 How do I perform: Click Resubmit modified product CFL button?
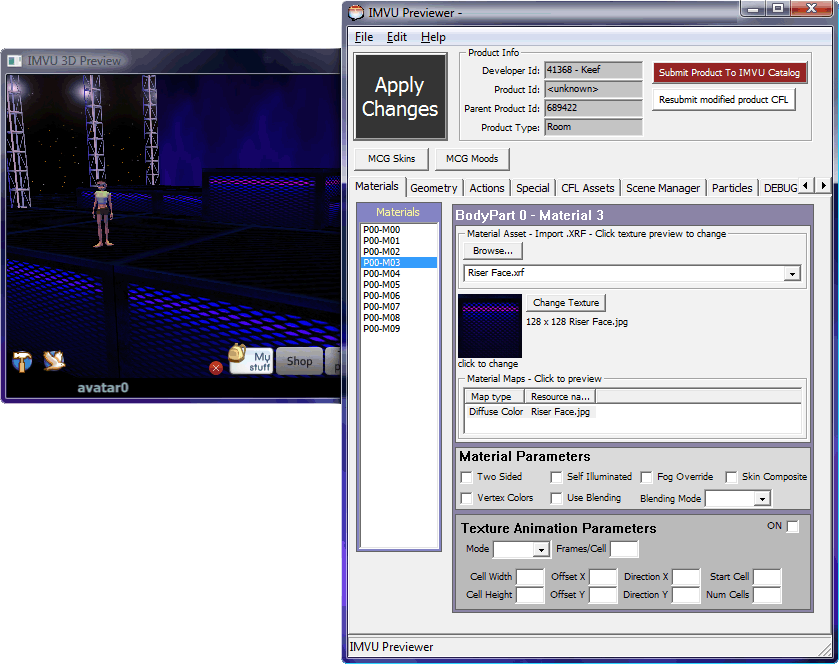tap(723, 100)
